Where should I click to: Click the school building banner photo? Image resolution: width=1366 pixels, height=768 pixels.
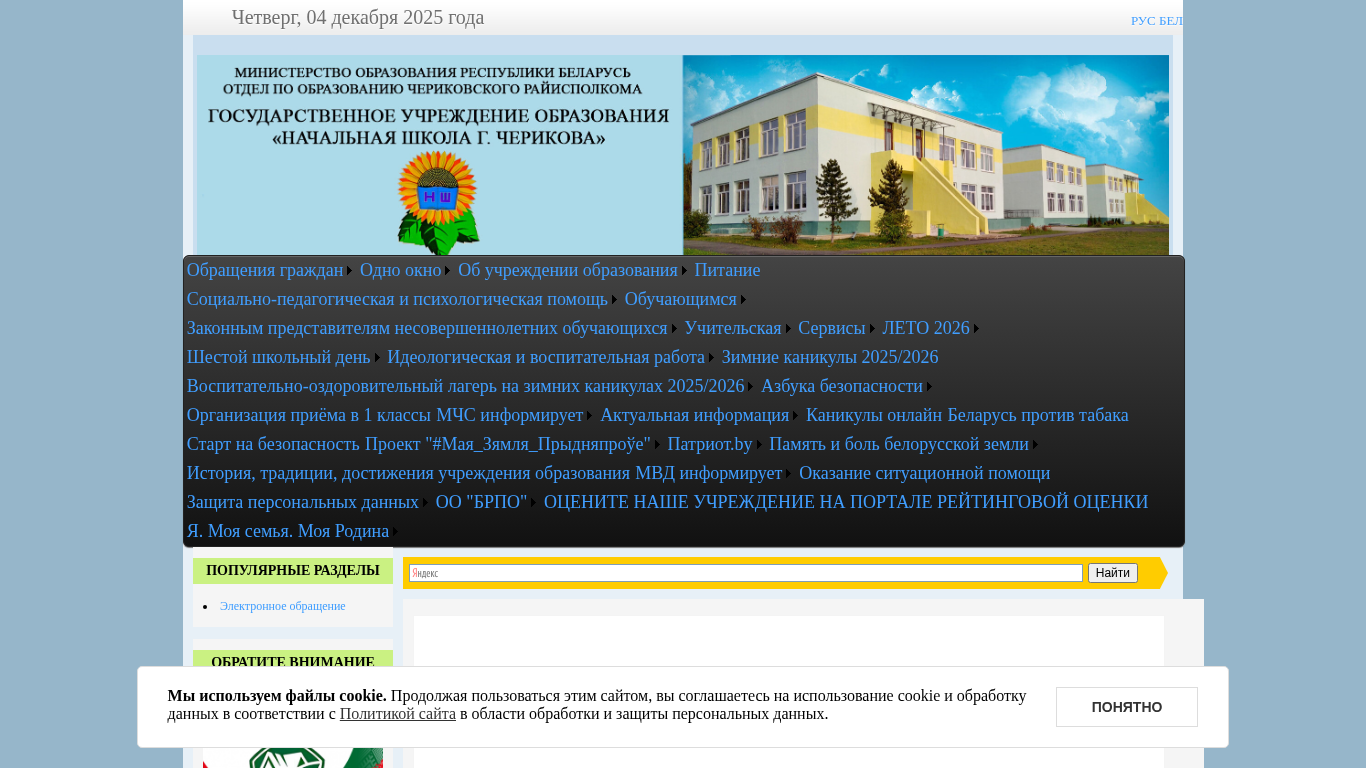click(x=926, y=155)
